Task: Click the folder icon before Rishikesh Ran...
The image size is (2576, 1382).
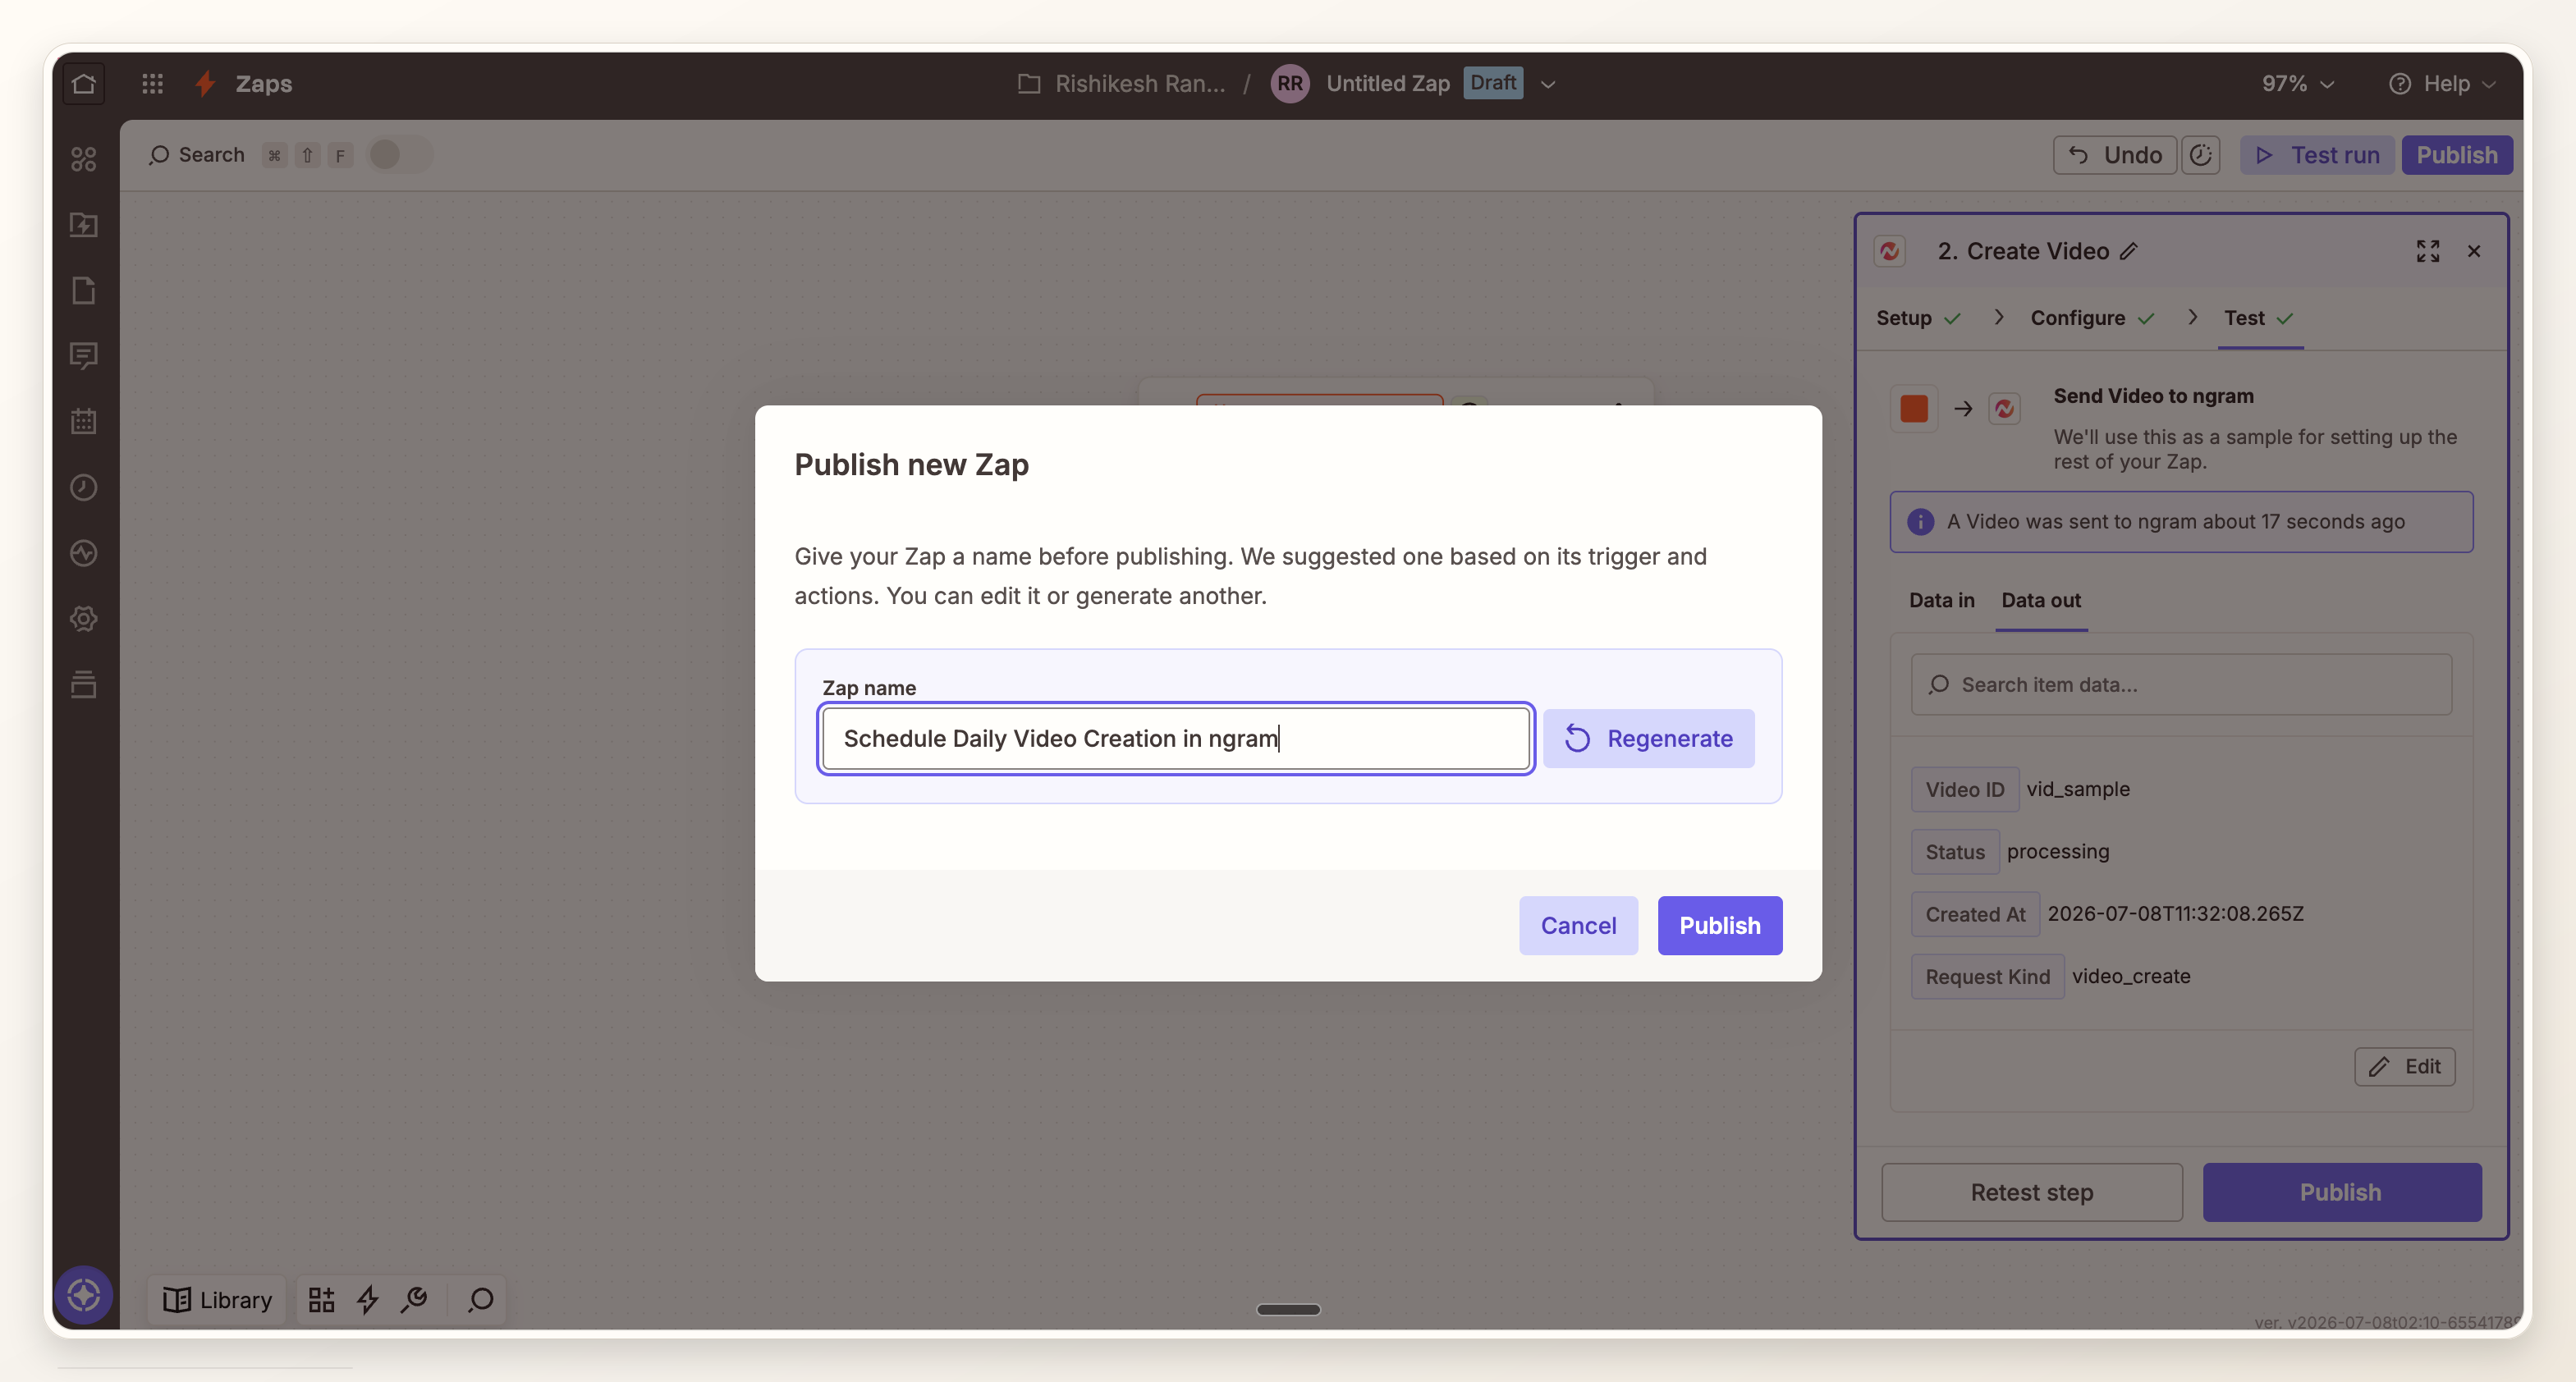Action: (1028, 83)
